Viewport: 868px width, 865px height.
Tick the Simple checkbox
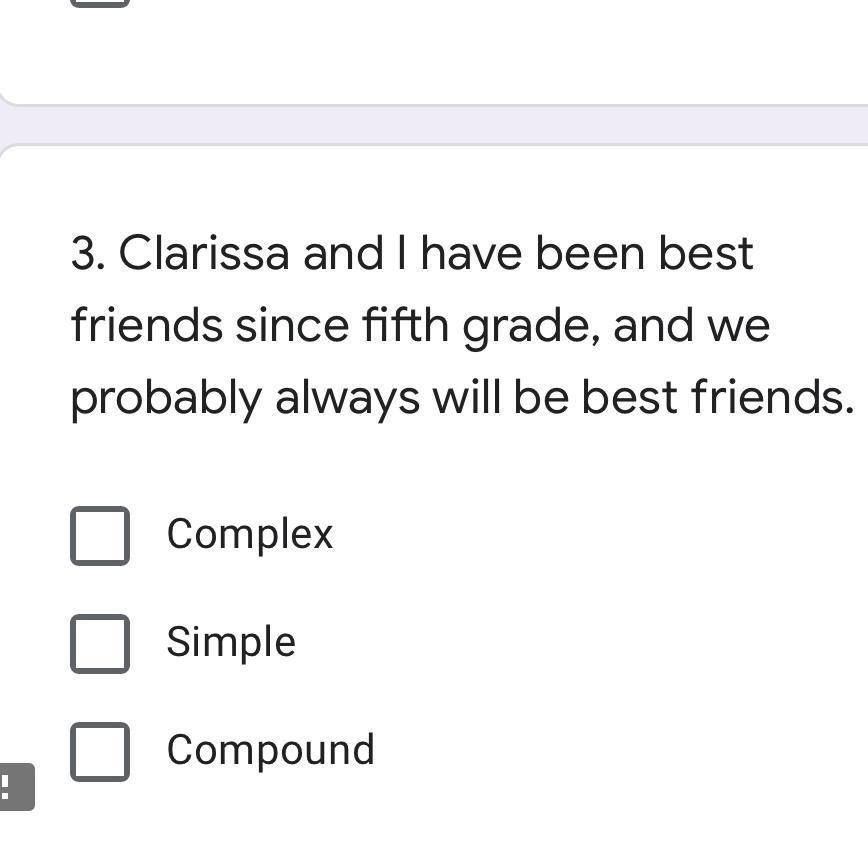[100, 644]
